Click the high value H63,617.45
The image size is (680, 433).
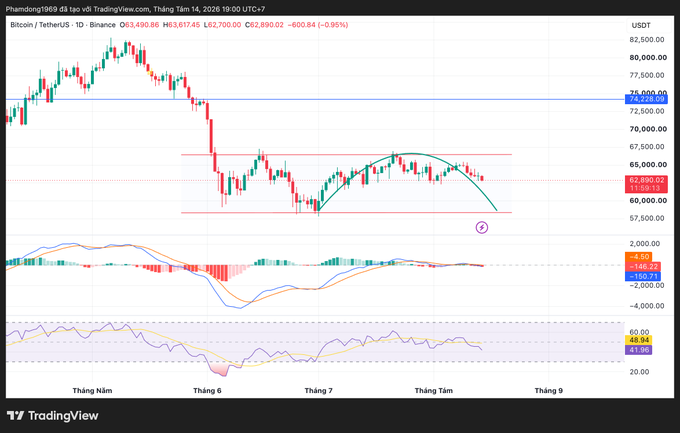click(x=181, y=25)
